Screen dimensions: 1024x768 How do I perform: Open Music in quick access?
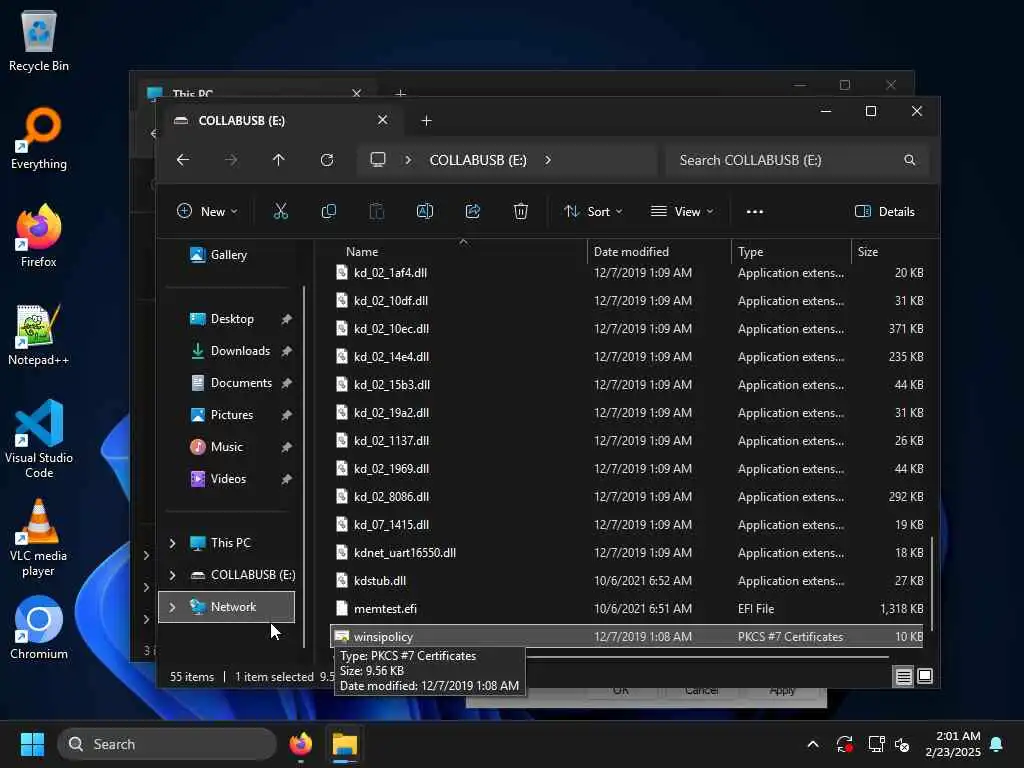[229, 447]
